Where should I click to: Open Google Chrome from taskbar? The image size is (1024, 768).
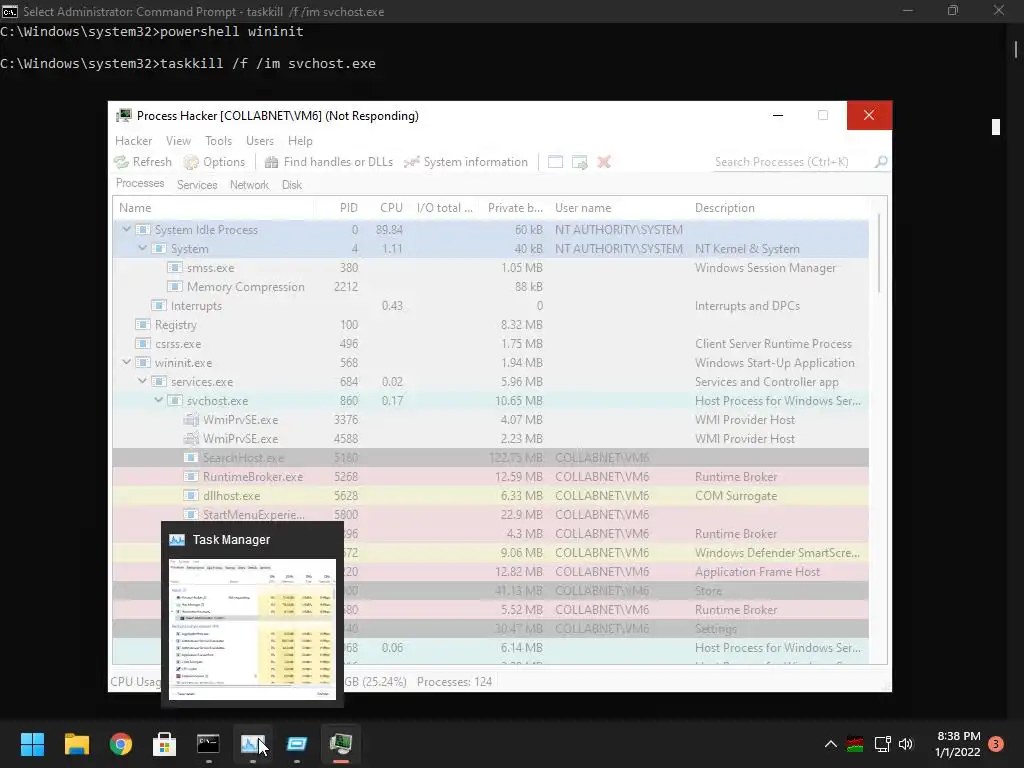click(121, 744)
